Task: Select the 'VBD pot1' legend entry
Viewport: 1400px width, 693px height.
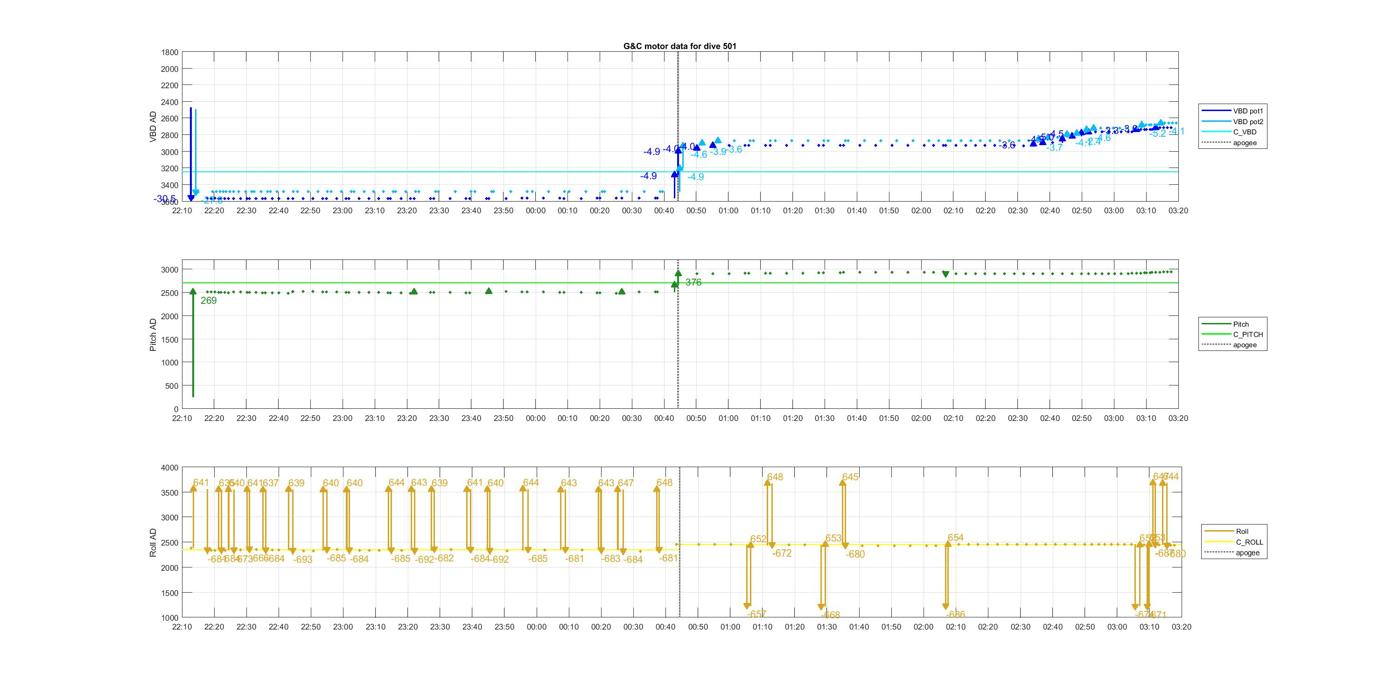Action: (x=1249, y=110)
